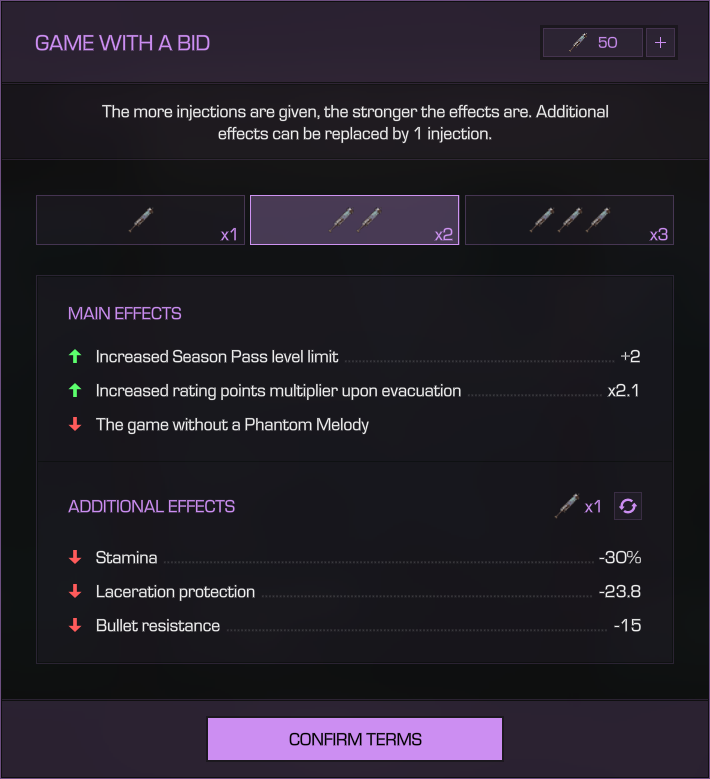Click the Main Effects section heading
The image size is (710, 779).
125,313
